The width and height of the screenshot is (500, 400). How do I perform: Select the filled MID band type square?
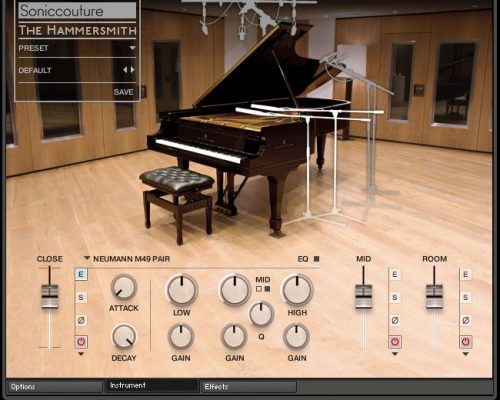pos(267,289)
